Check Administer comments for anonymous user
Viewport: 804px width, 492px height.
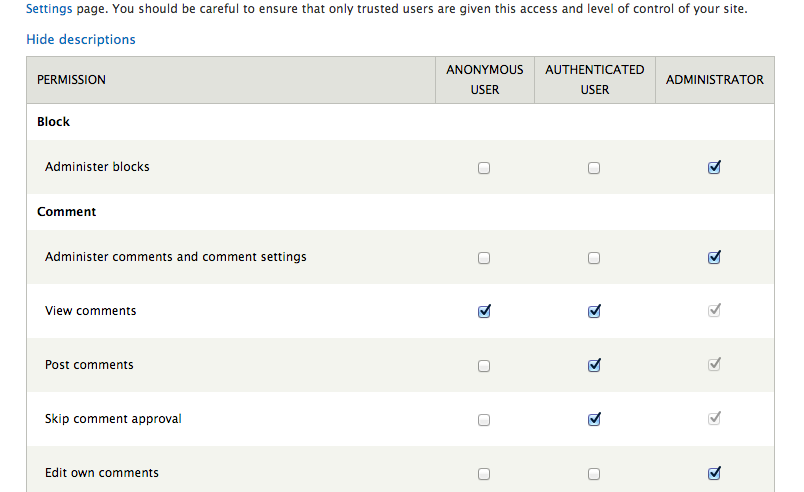pyautogui.click(x=484, y=258)
